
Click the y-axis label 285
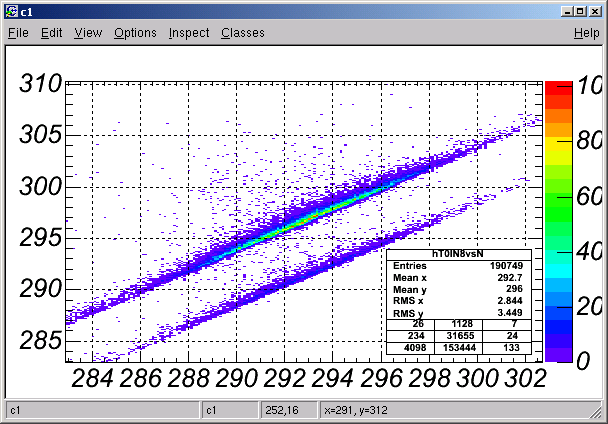pos(40,341)
